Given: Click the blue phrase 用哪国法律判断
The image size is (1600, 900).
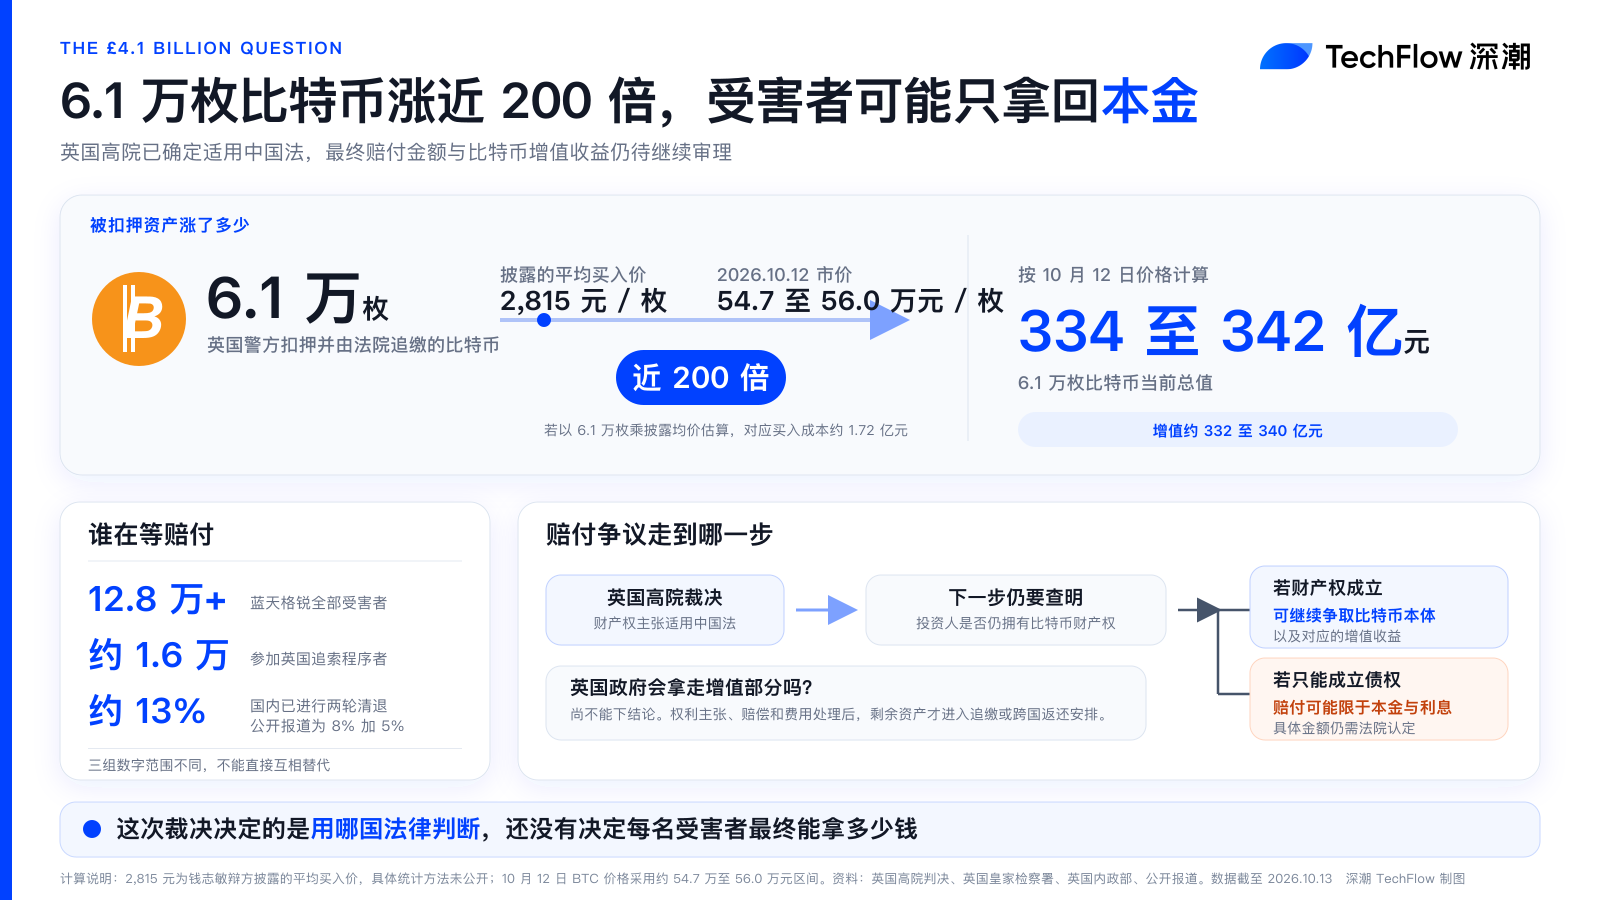Looking at the screenshot, I should click(395, 829).
